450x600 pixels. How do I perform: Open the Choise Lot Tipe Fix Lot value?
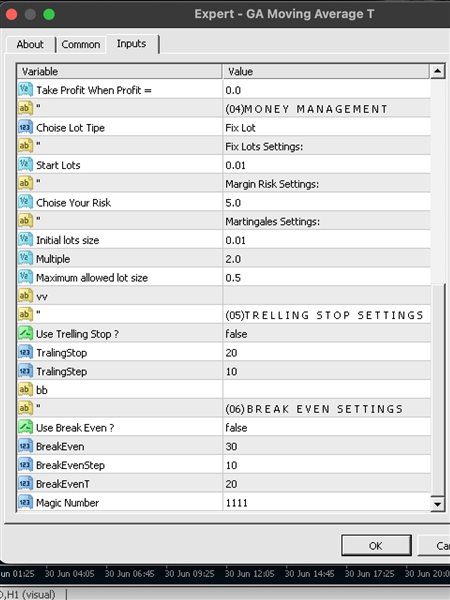(x=326, y=127)
